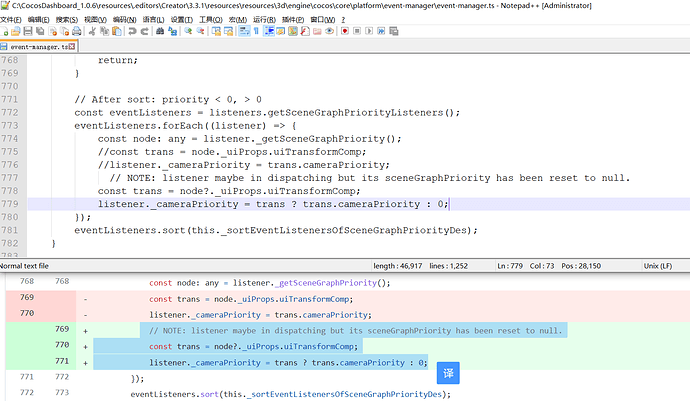The width and height of the screenshot is (690, 401).
Task: Click the Open file folder icon
Action: pos(16,31)
